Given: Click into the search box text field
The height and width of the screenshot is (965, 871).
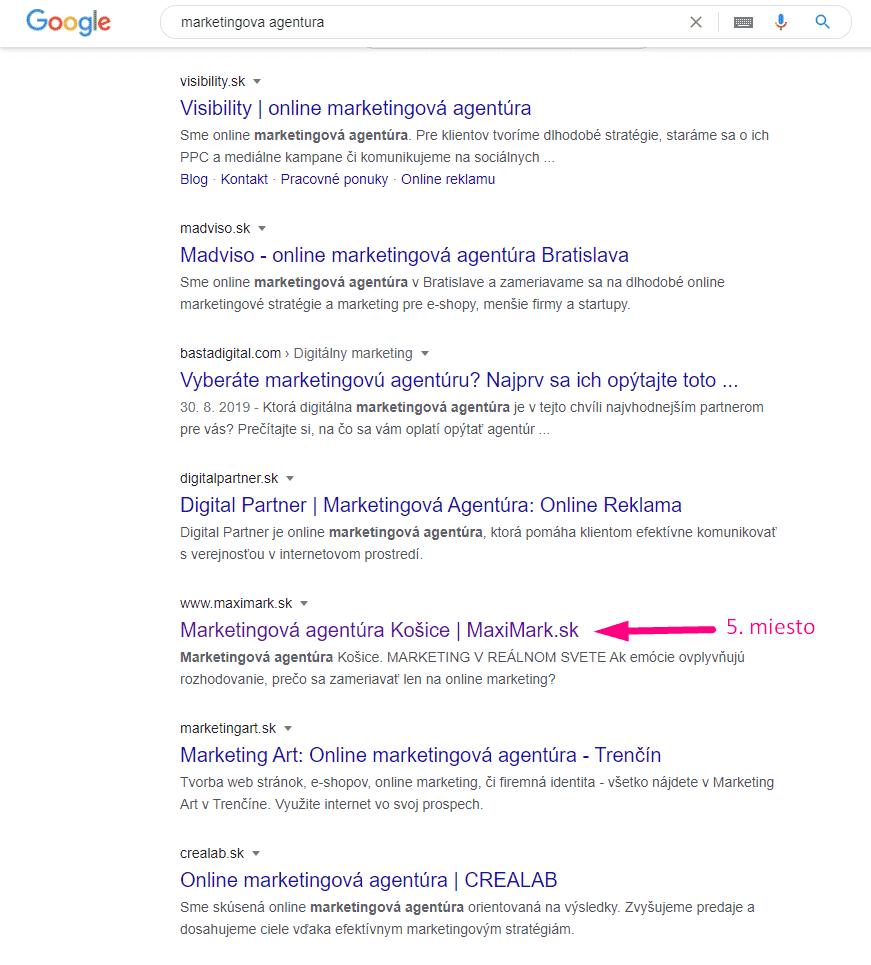Looking at the screenshot, I should pos(420,22).
